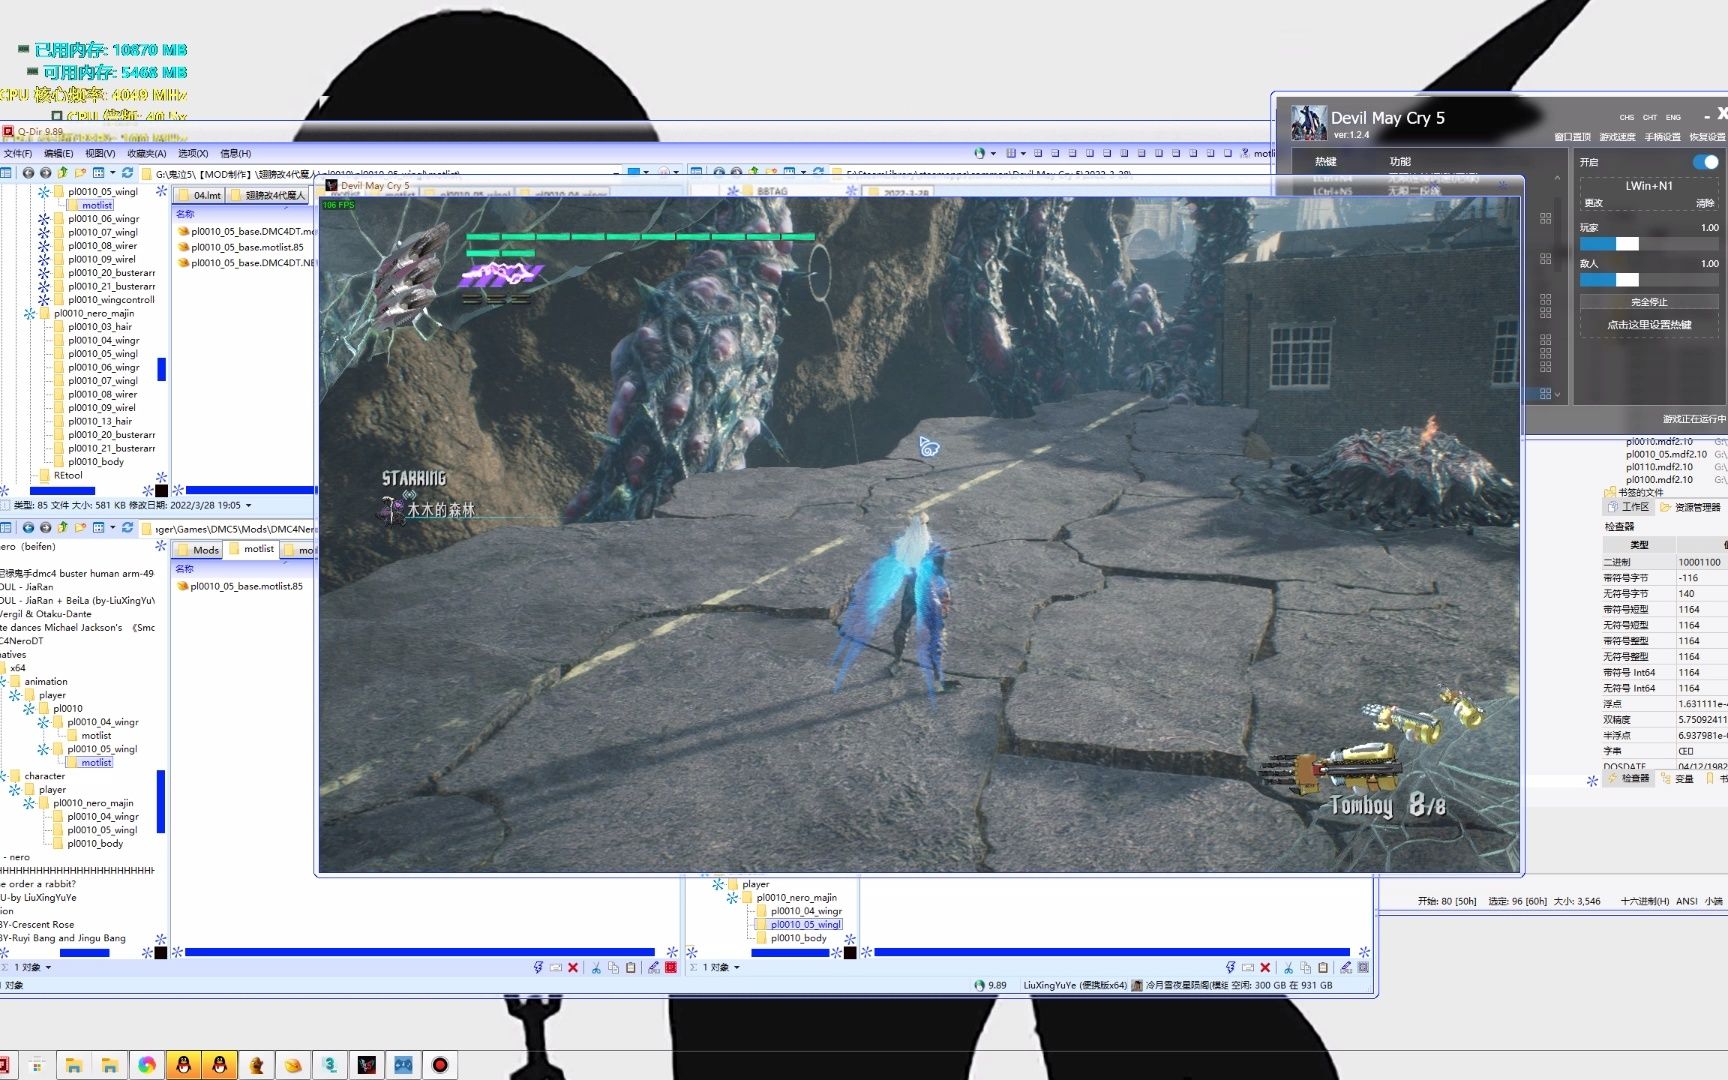Screen dimensions: 1728x1080
Task: Switch trainer language to CHS
Action: click(1627, 117)
